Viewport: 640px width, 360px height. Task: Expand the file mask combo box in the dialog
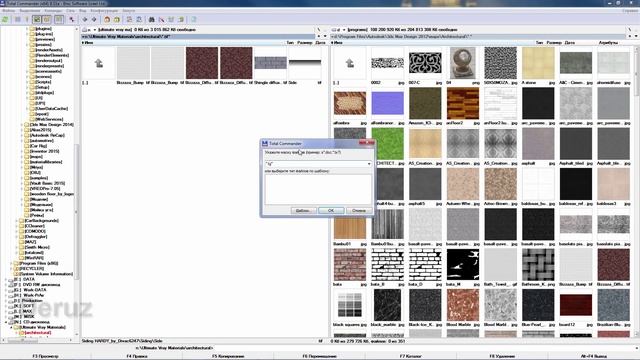coord(369,164)
